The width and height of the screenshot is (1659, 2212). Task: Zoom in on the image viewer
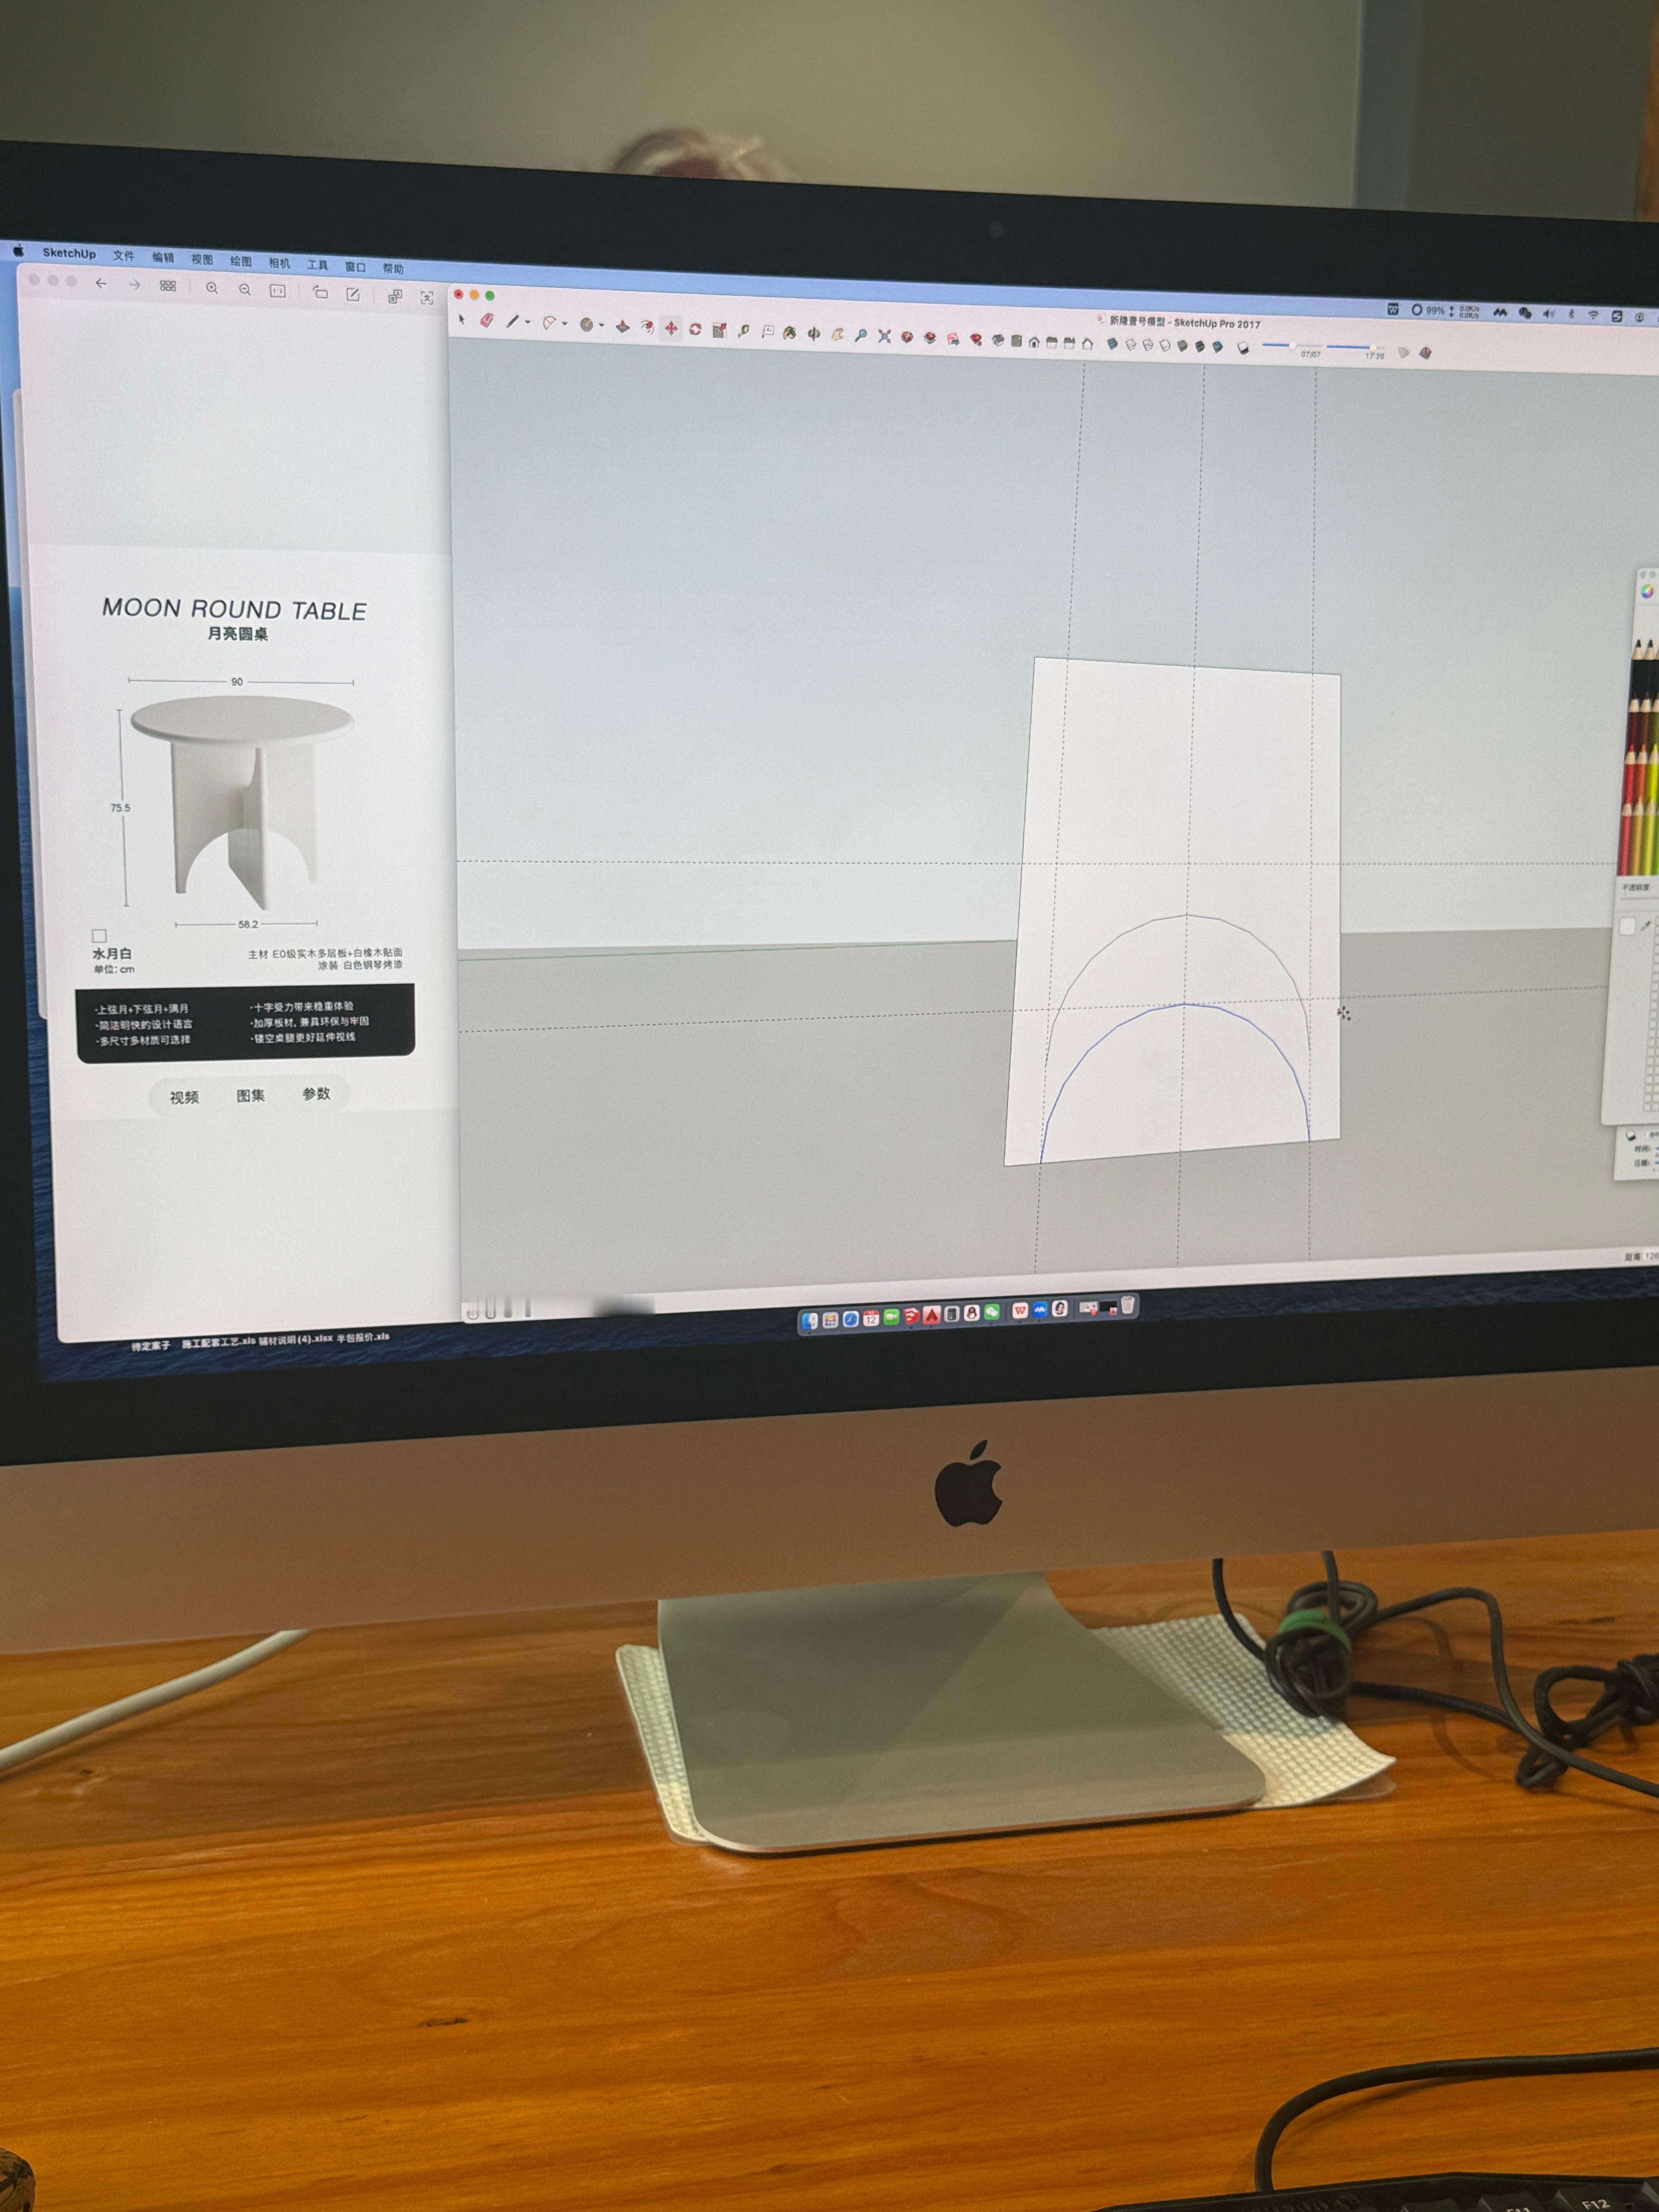[212, 288]
